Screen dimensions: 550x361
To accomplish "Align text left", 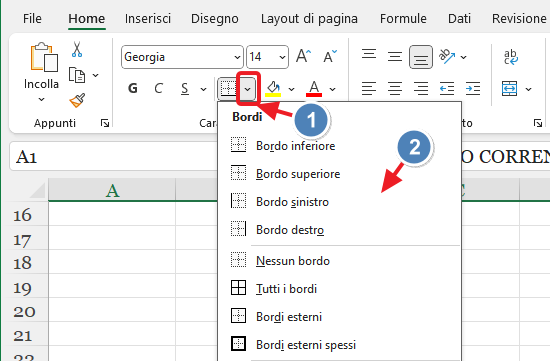I will click(369, 89).
